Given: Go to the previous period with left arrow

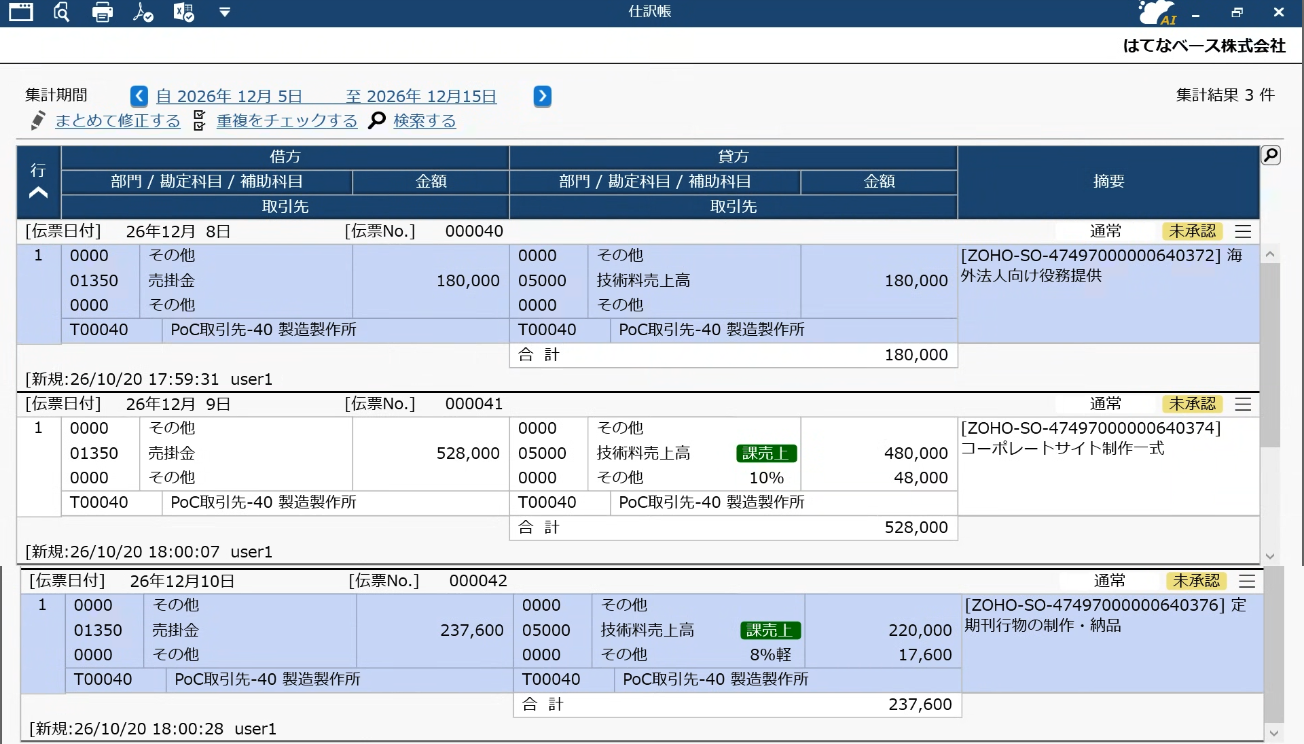Looking at the screenshot, I should pyautogui.click(x=139, y=96).
